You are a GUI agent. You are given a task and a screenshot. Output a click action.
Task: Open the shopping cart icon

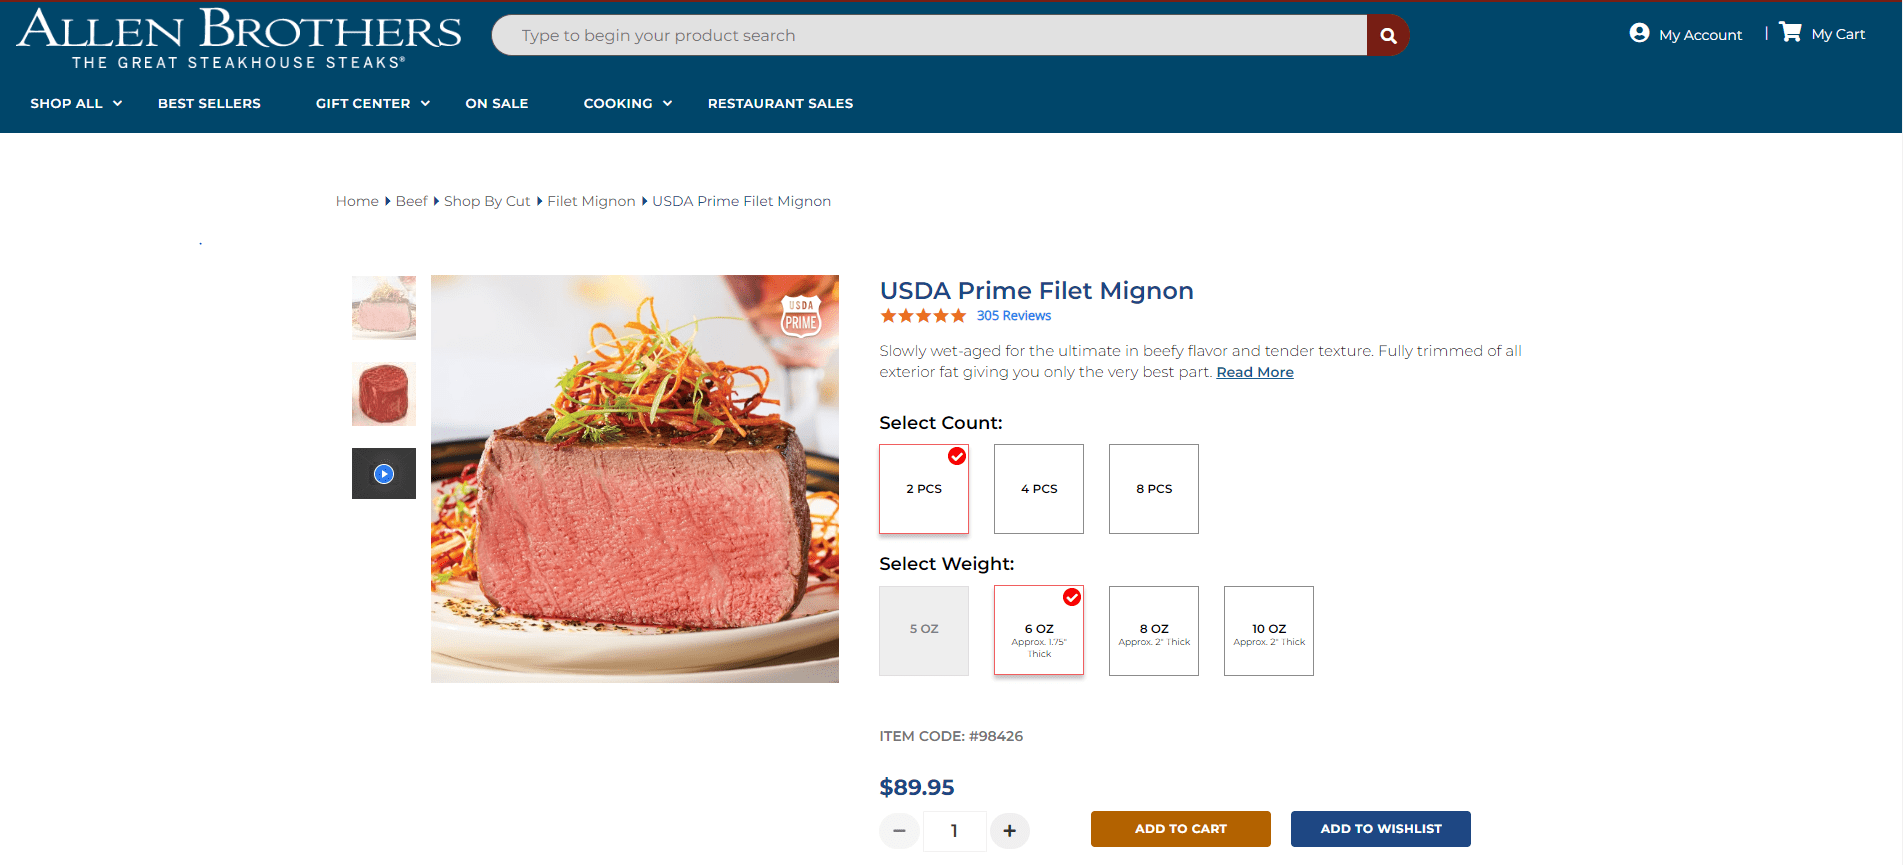coord(1790,32)
